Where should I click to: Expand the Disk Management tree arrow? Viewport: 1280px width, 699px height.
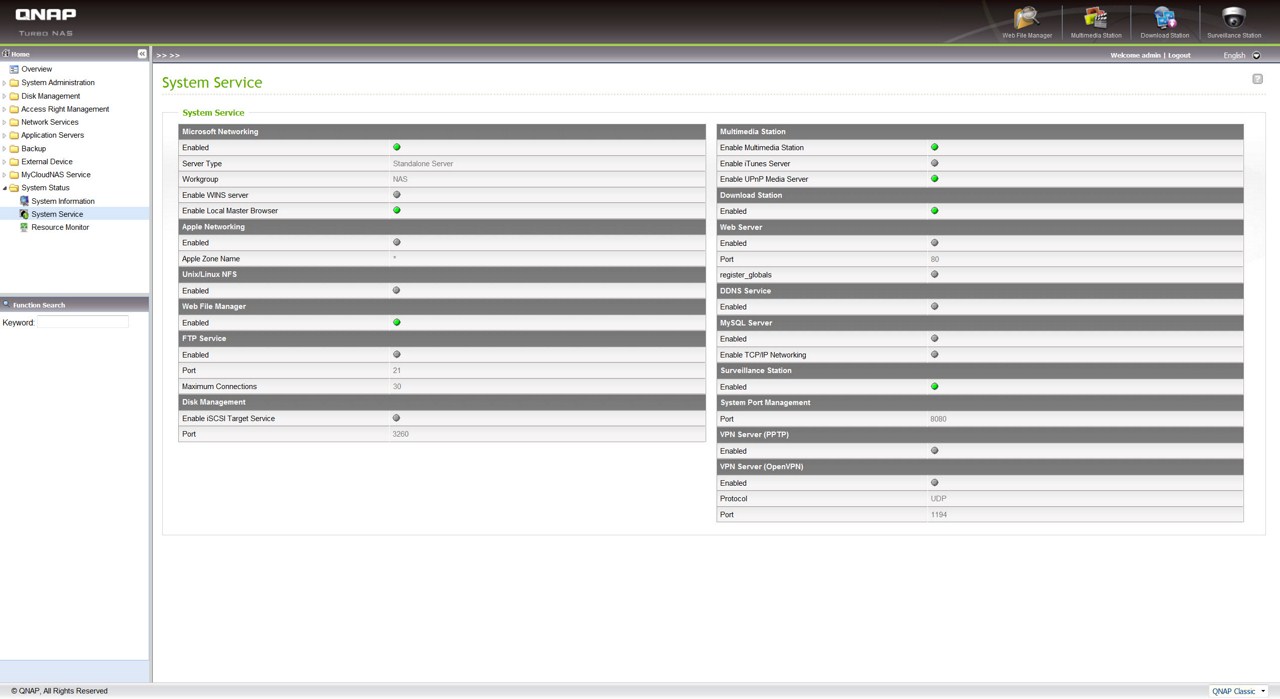[x=4, y=96]
